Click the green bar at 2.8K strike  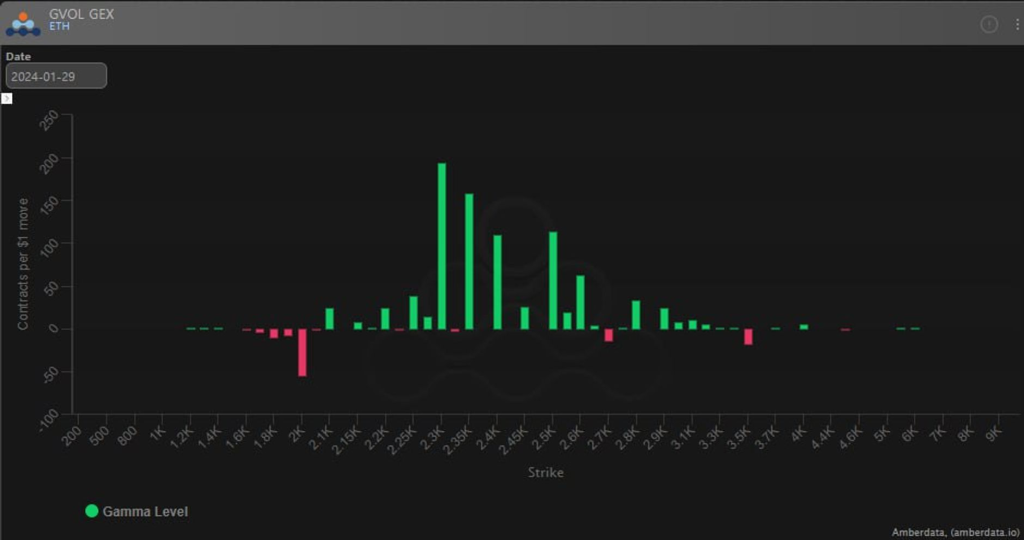636,314
